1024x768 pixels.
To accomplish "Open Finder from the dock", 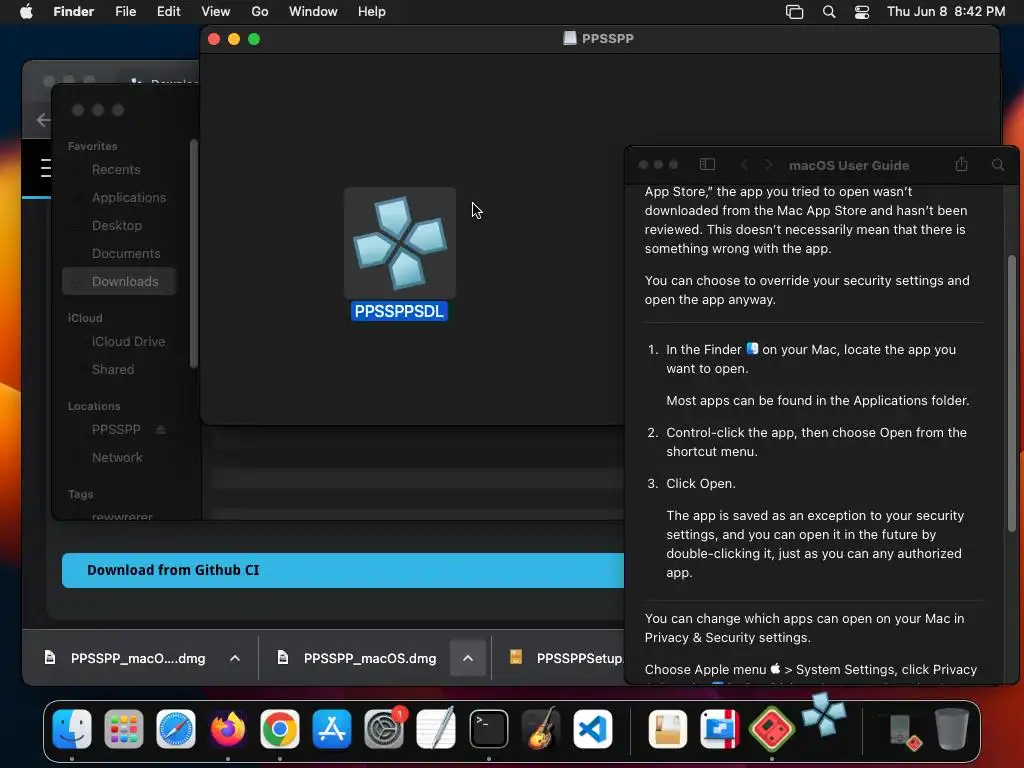I will 72,728.
